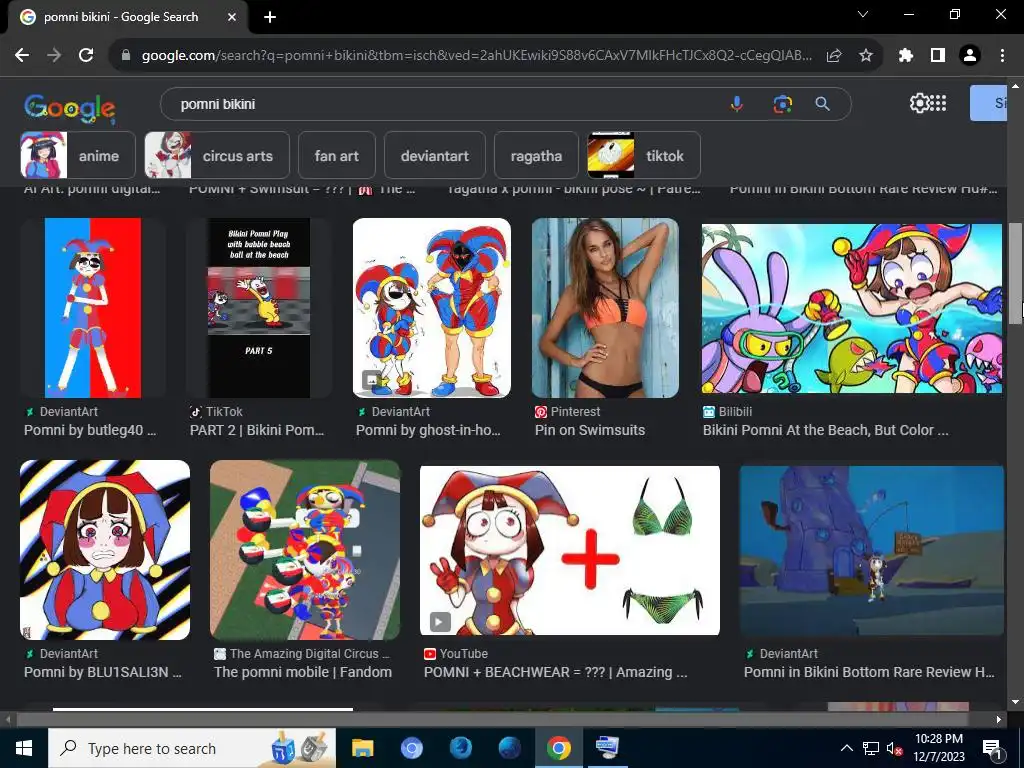Screen dimensions: 1024x768
Task: Click the network icon in system tray
Action: point(871,748)
